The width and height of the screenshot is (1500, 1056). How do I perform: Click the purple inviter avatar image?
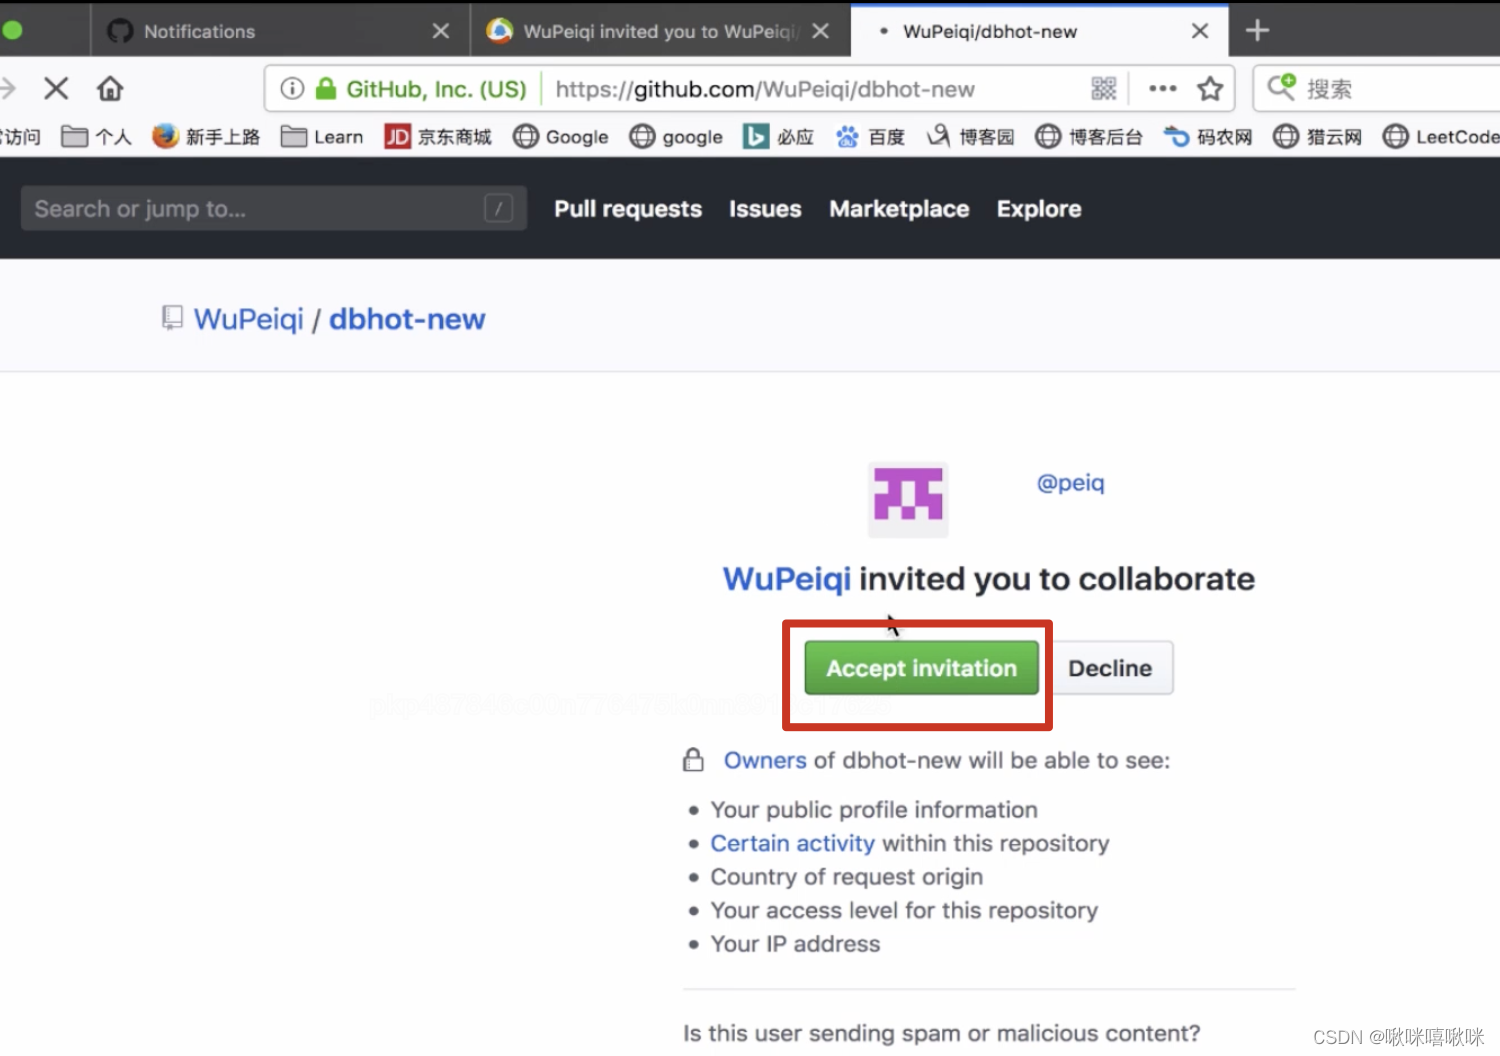point(908,499)
